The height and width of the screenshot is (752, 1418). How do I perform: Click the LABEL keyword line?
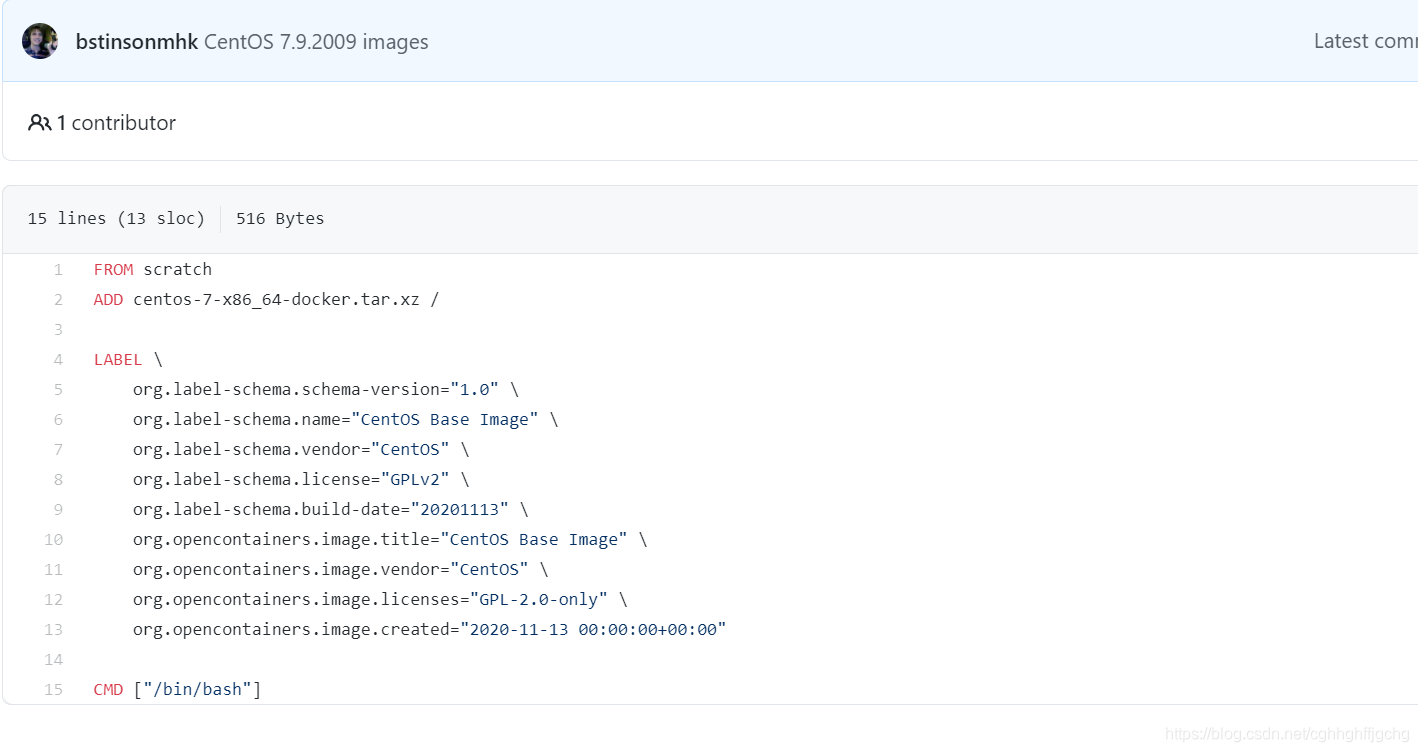tap(128, 359)
